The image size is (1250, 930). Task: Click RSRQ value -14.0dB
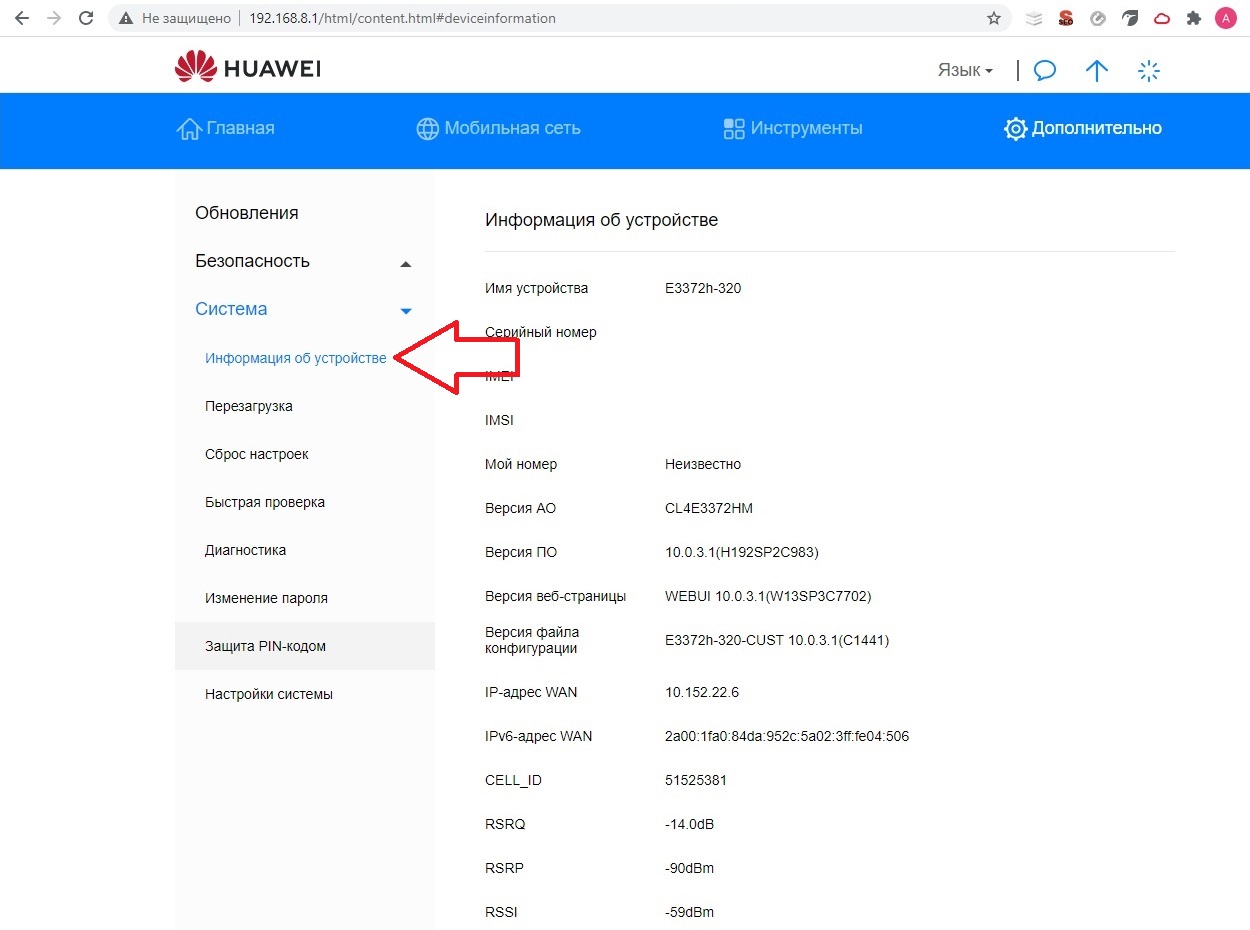(x=690, y=824)
